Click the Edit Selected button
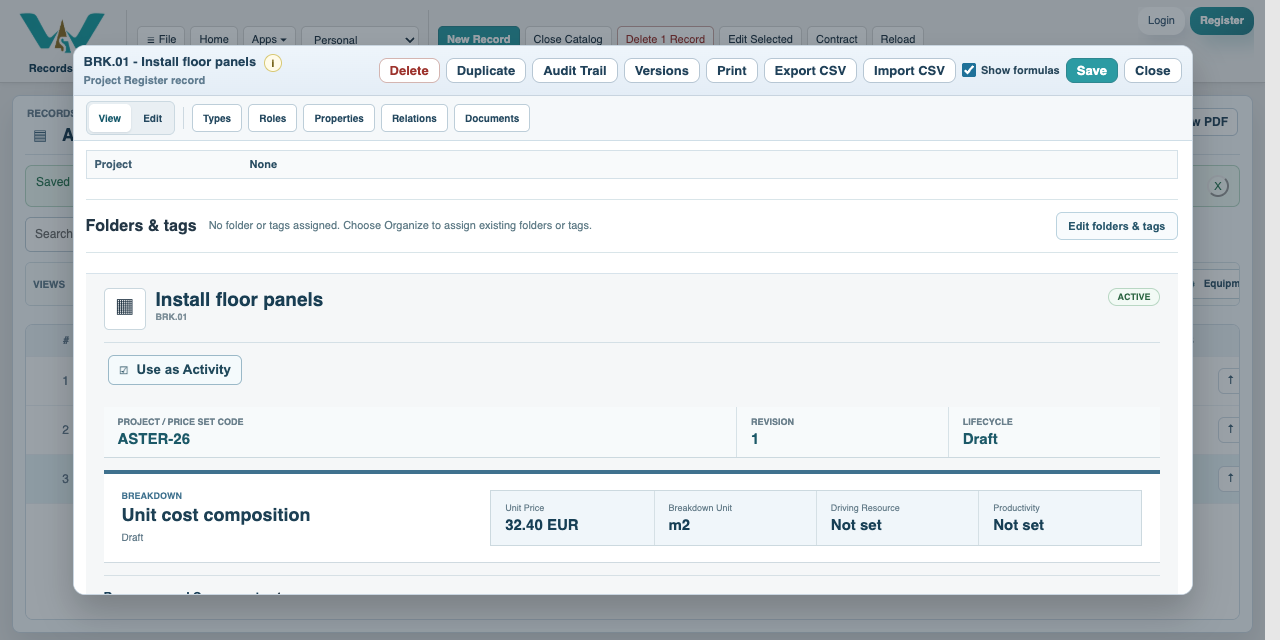 [760, 39]
